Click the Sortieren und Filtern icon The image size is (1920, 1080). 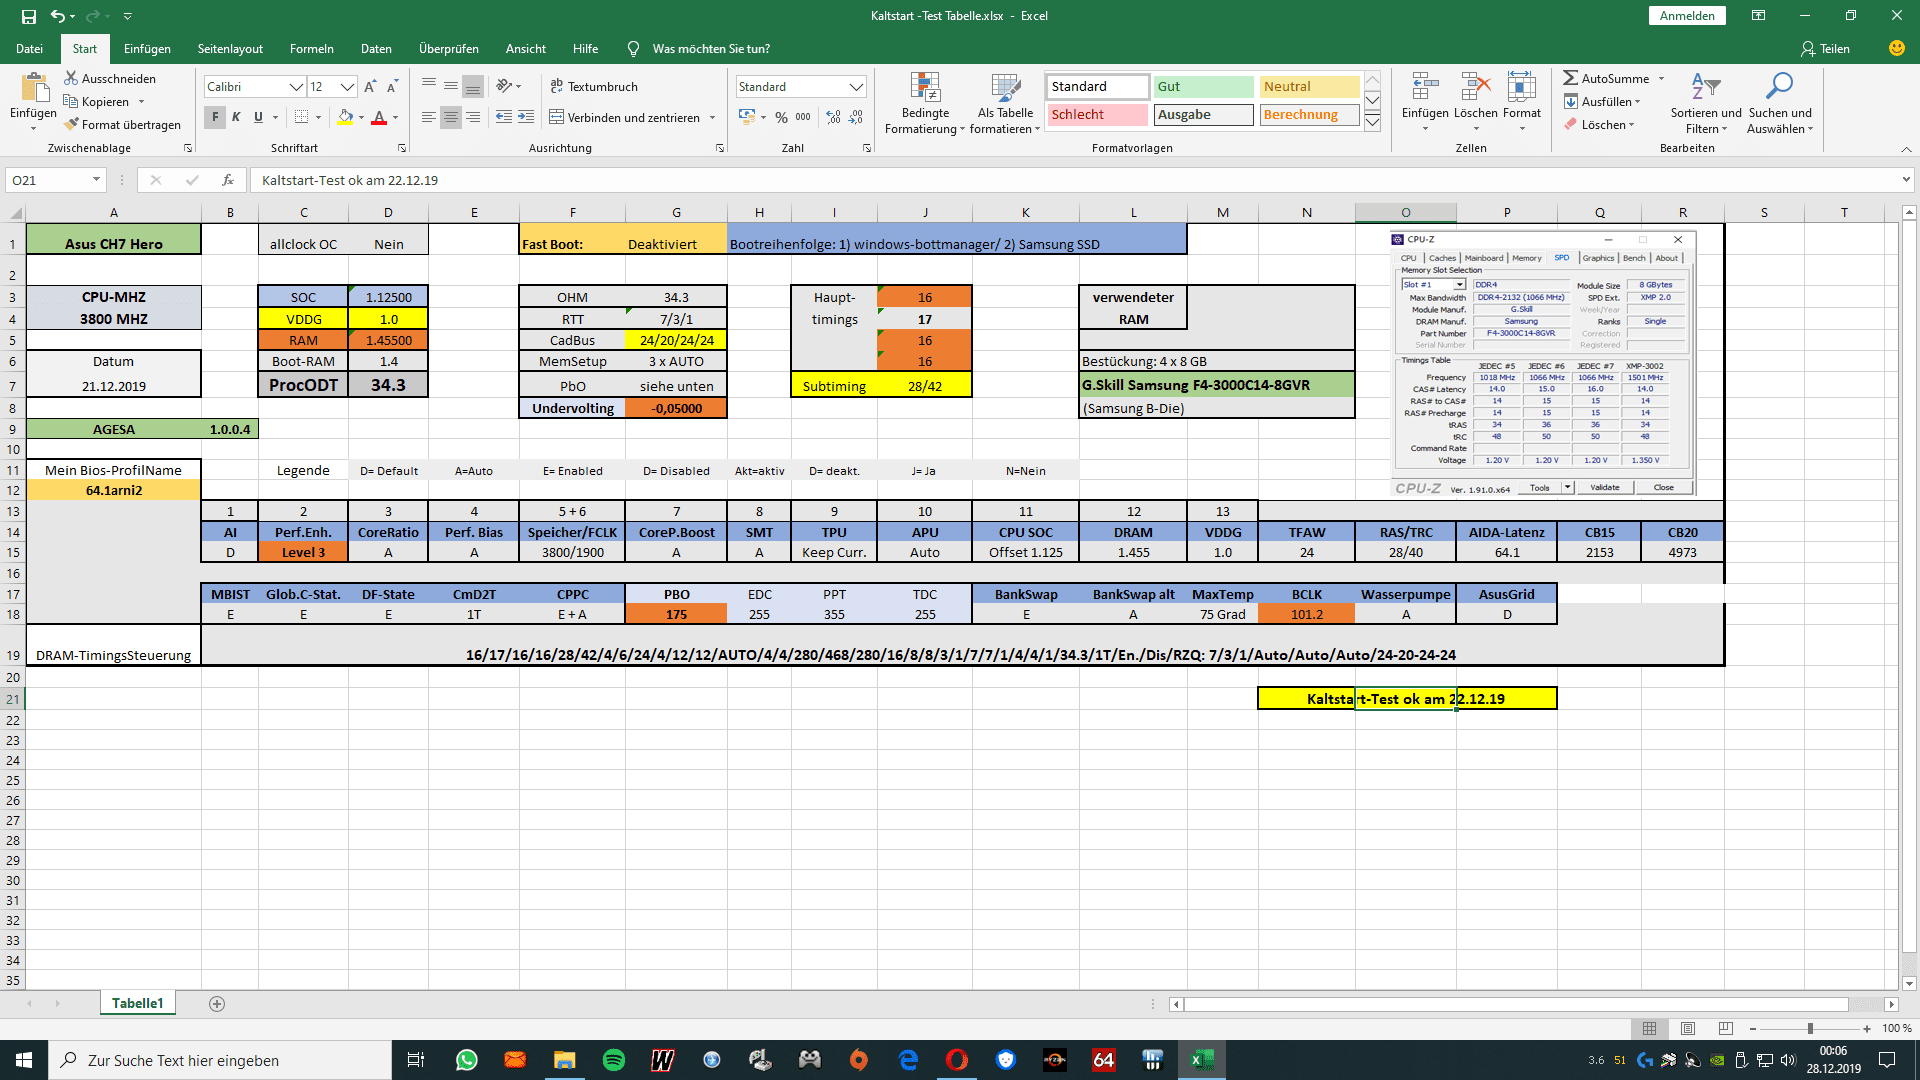(1705, 87)
